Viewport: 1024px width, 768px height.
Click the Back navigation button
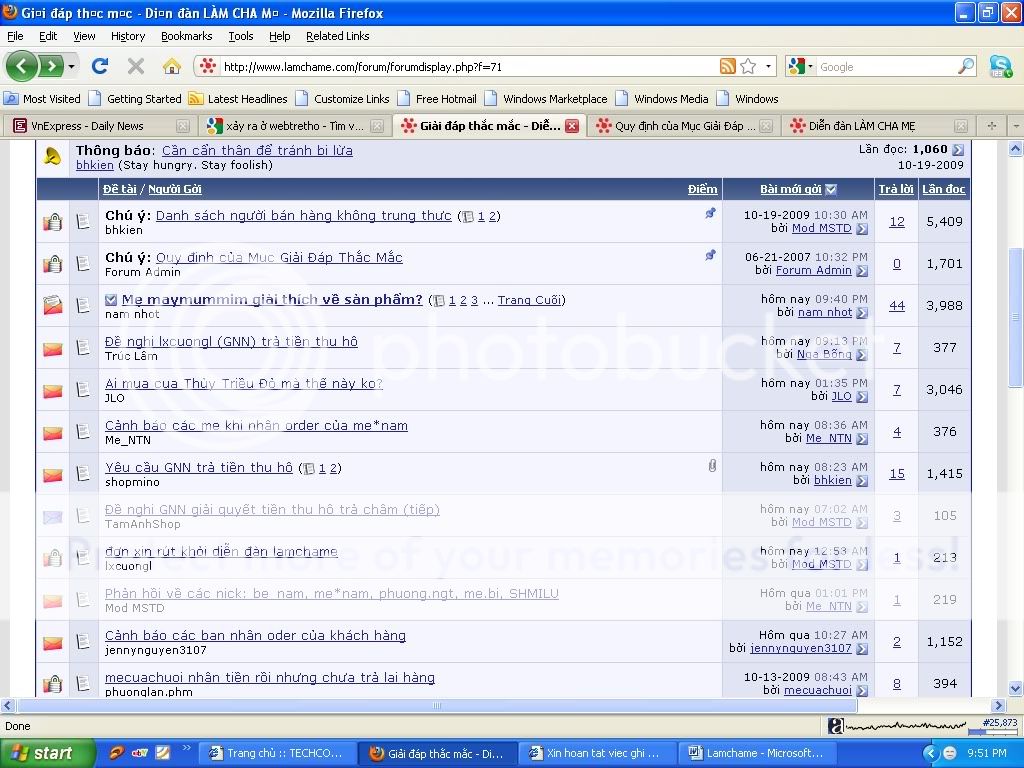coord(23,67)
